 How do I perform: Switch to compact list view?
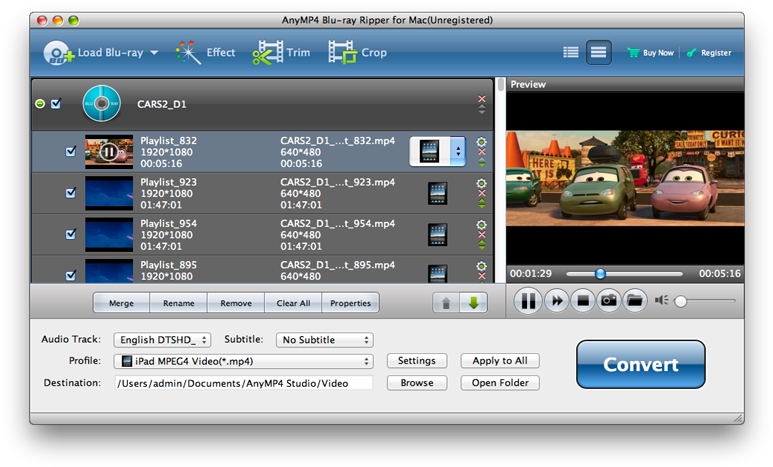571,52
